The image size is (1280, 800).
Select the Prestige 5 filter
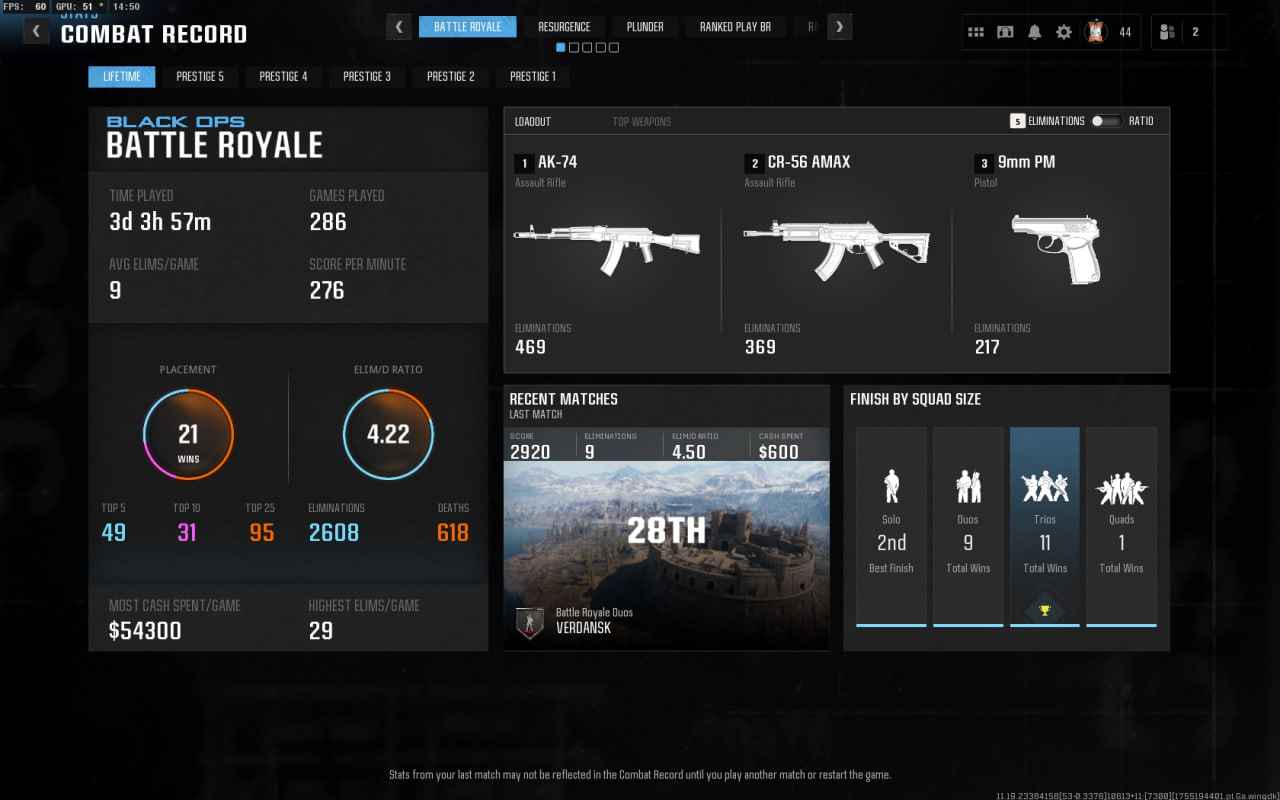pos(200,76)
